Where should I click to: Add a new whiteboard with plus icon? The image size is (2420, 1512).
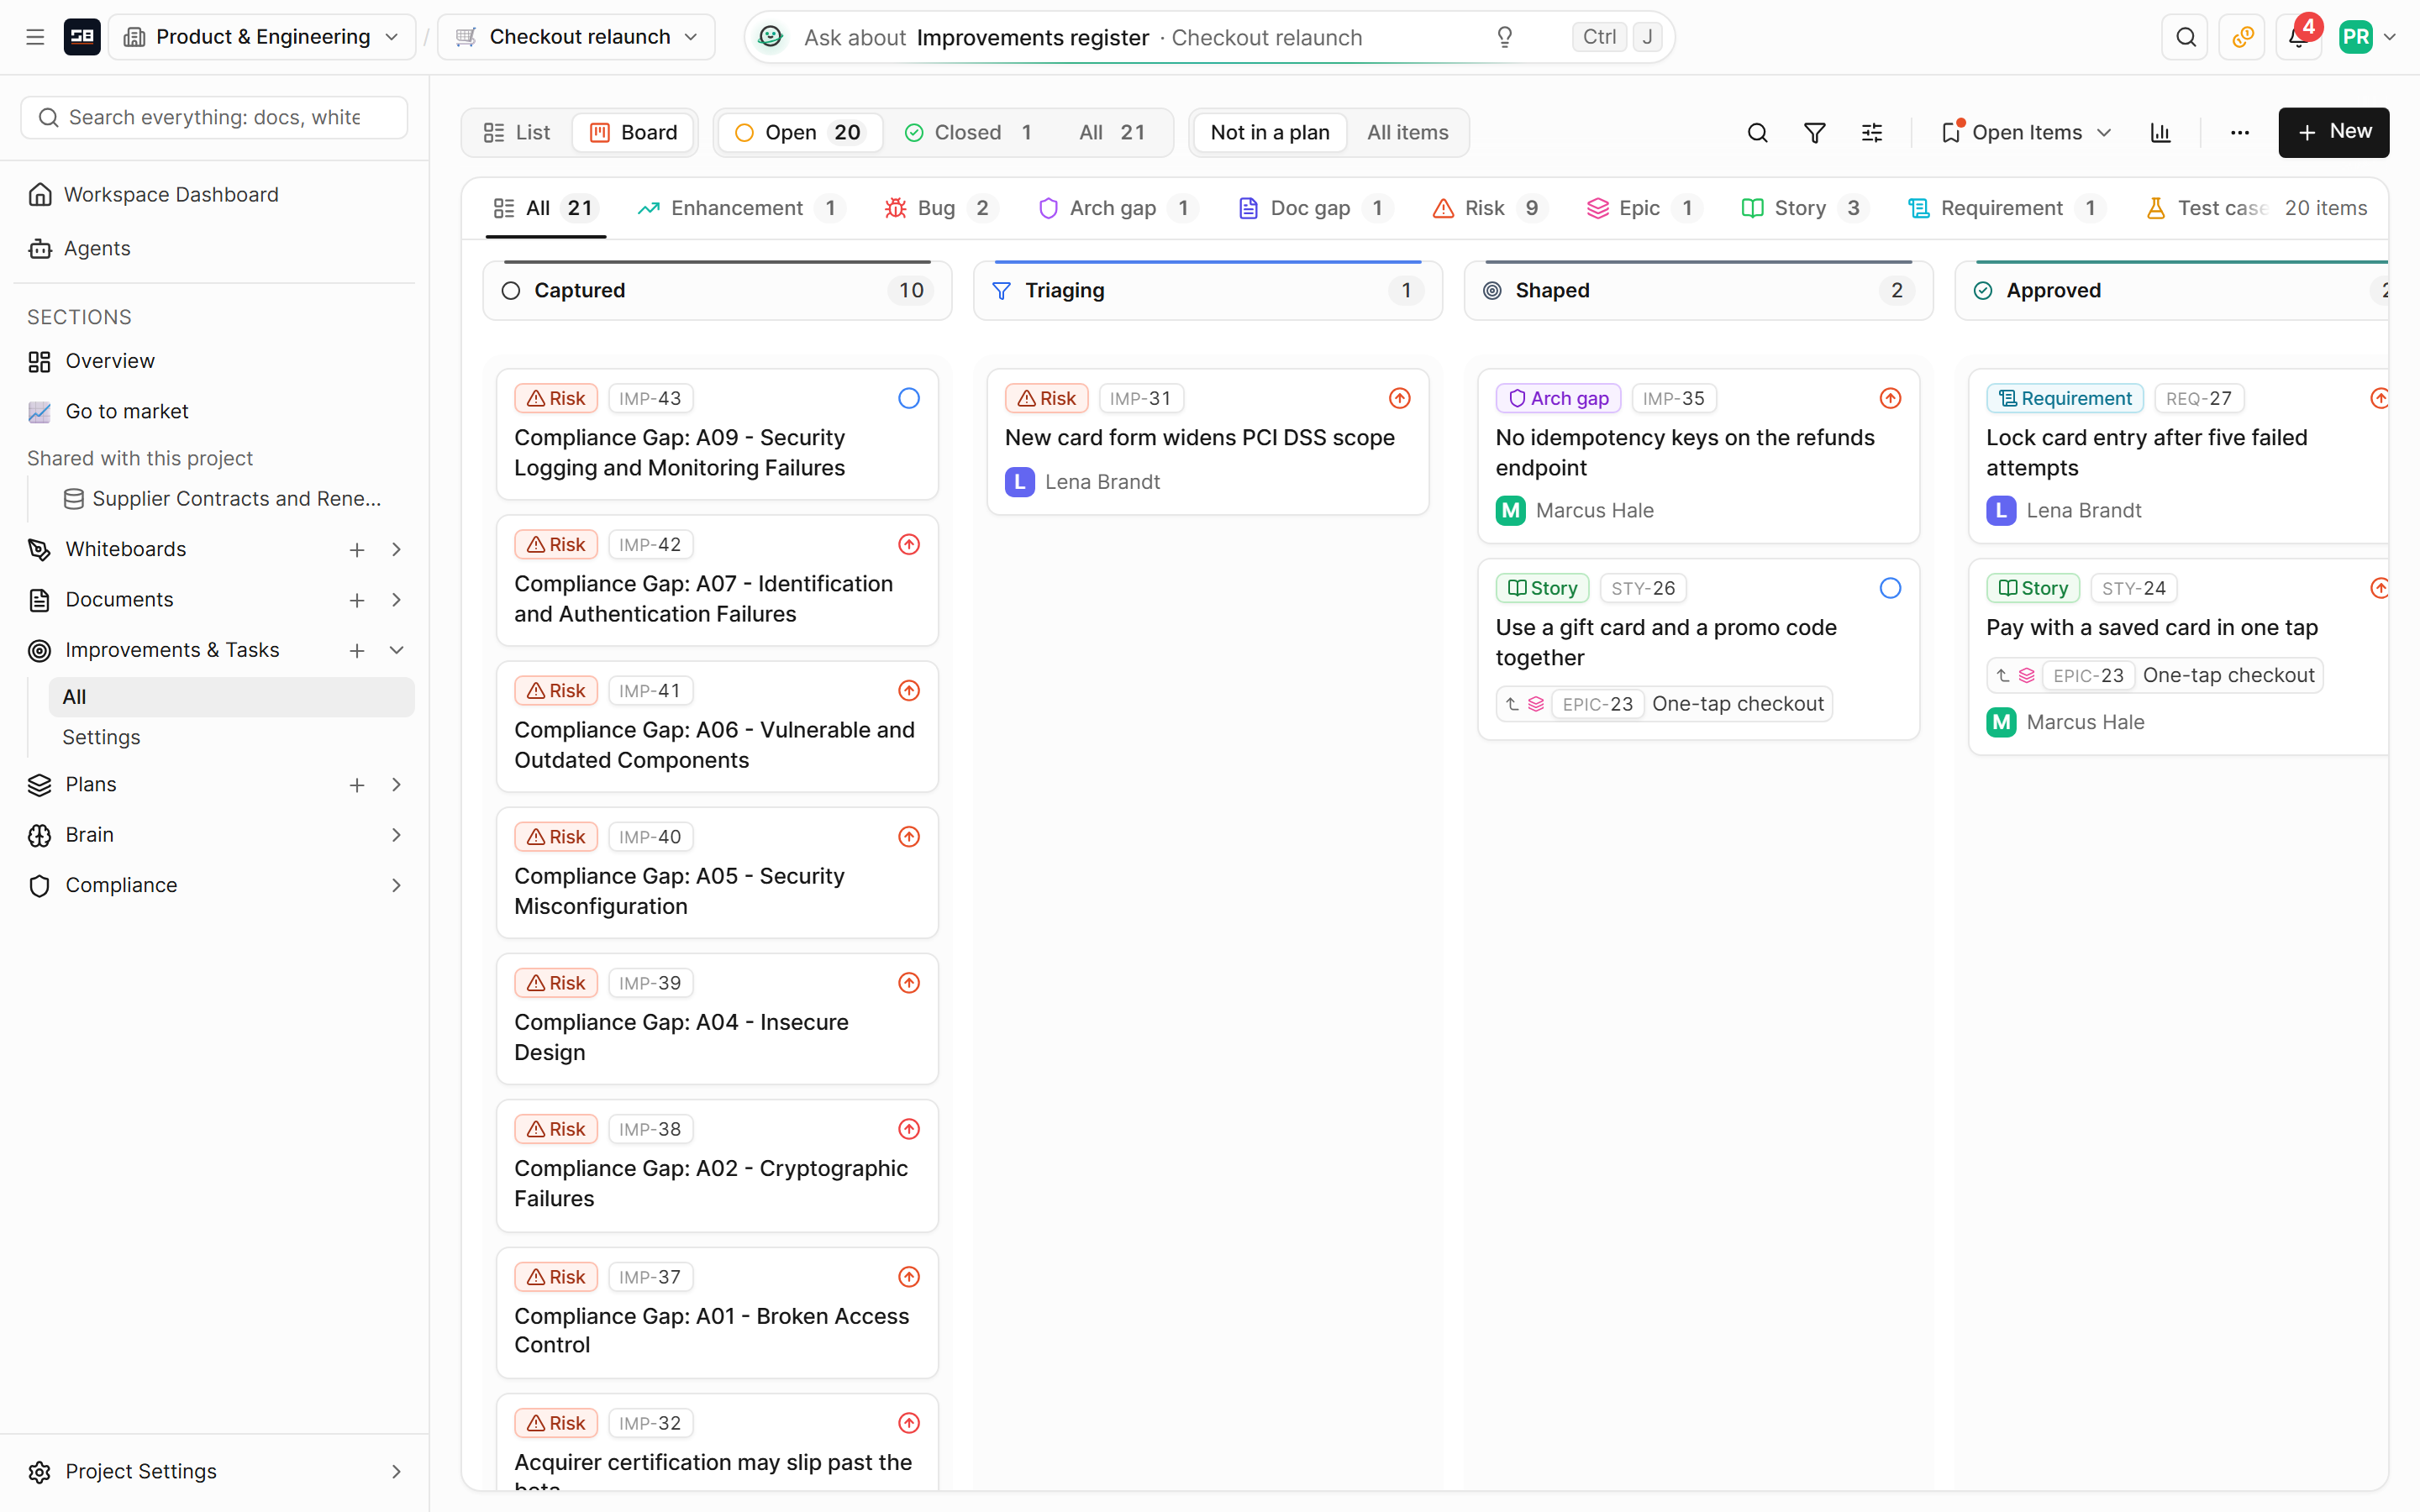[x=357, y=550]
